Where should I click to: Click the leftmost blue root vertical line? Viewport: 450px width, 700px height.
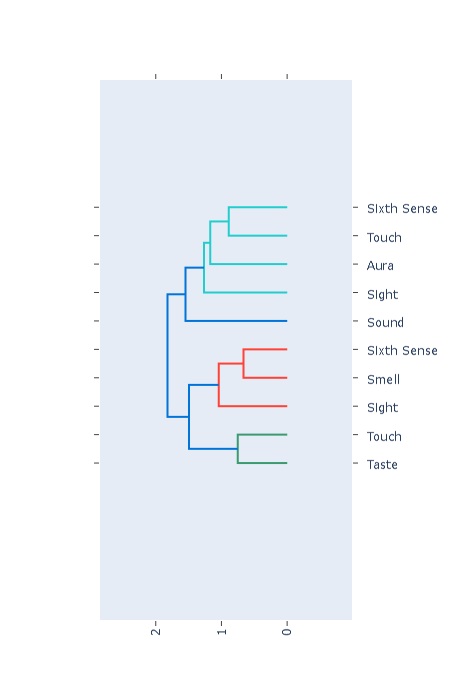pos(167,355)
